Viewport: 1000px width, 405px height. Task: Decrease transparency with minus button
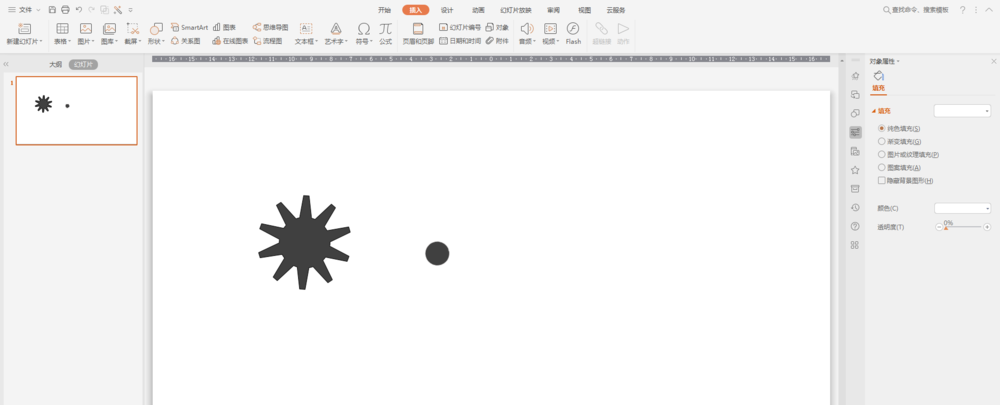click(939, 227)
